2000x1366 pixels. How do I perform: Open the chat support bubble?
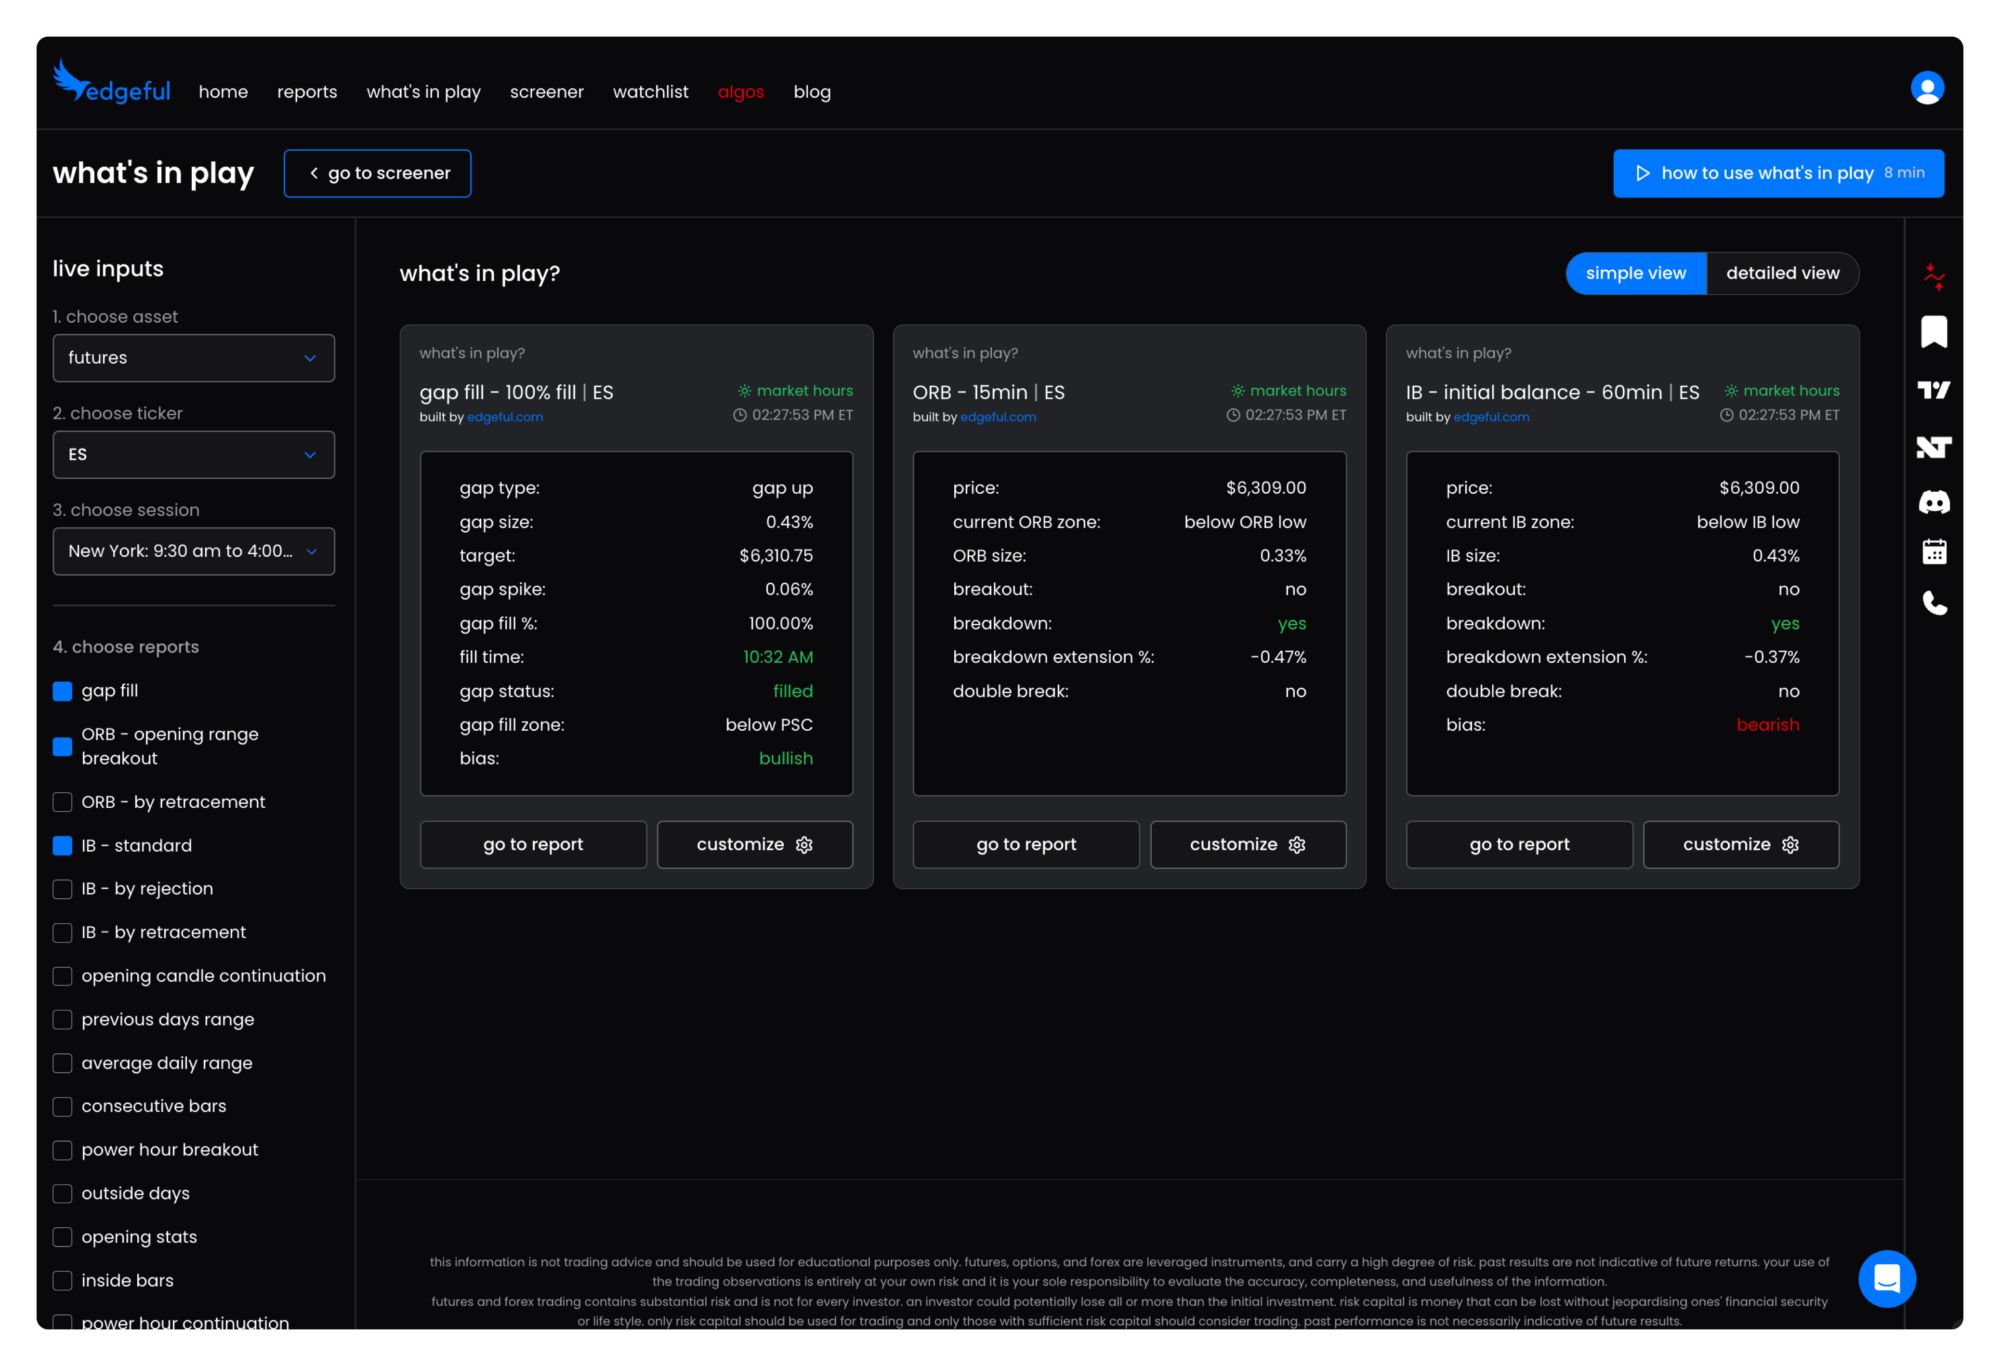click(1886, 1278)
